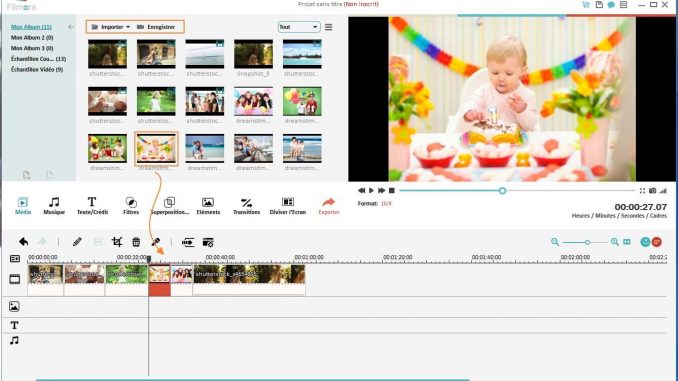This screenshot has width=678, height=381.
Task: Select the crop tool
Action: pyautogui.click(x=117, y=242)
